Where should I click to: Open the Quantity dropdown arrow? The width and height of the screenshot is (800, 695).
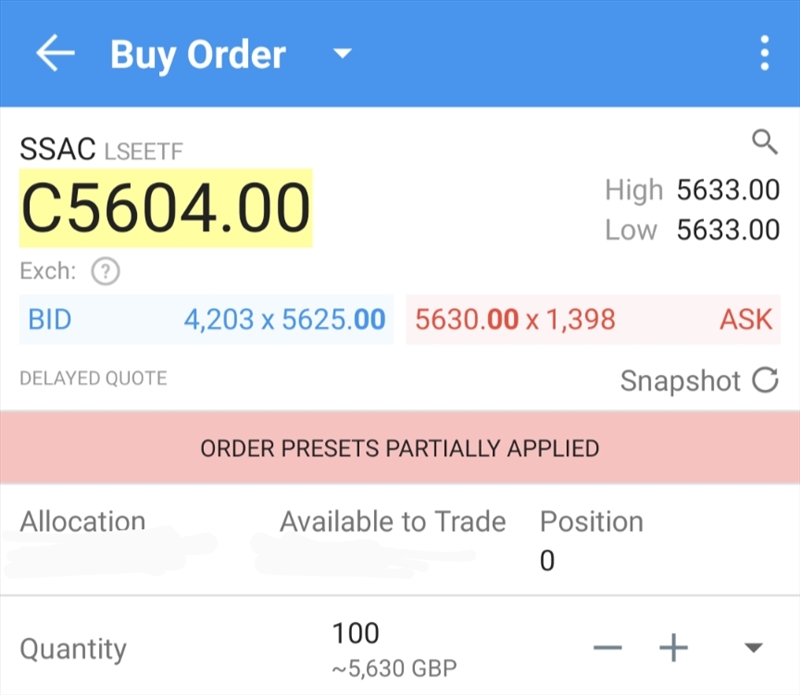[754, 648]
